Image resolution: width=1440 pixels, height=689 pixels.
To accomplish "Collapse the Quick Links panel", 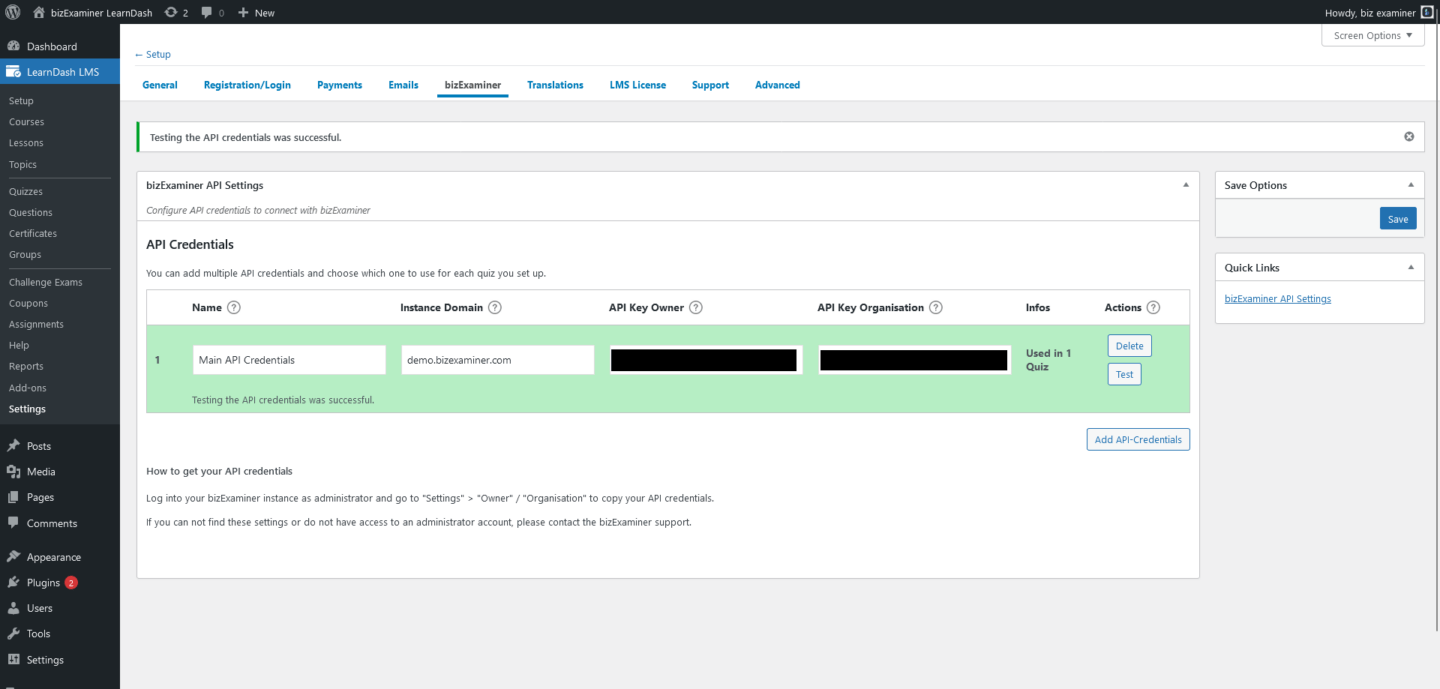I will coord(1413,267).
